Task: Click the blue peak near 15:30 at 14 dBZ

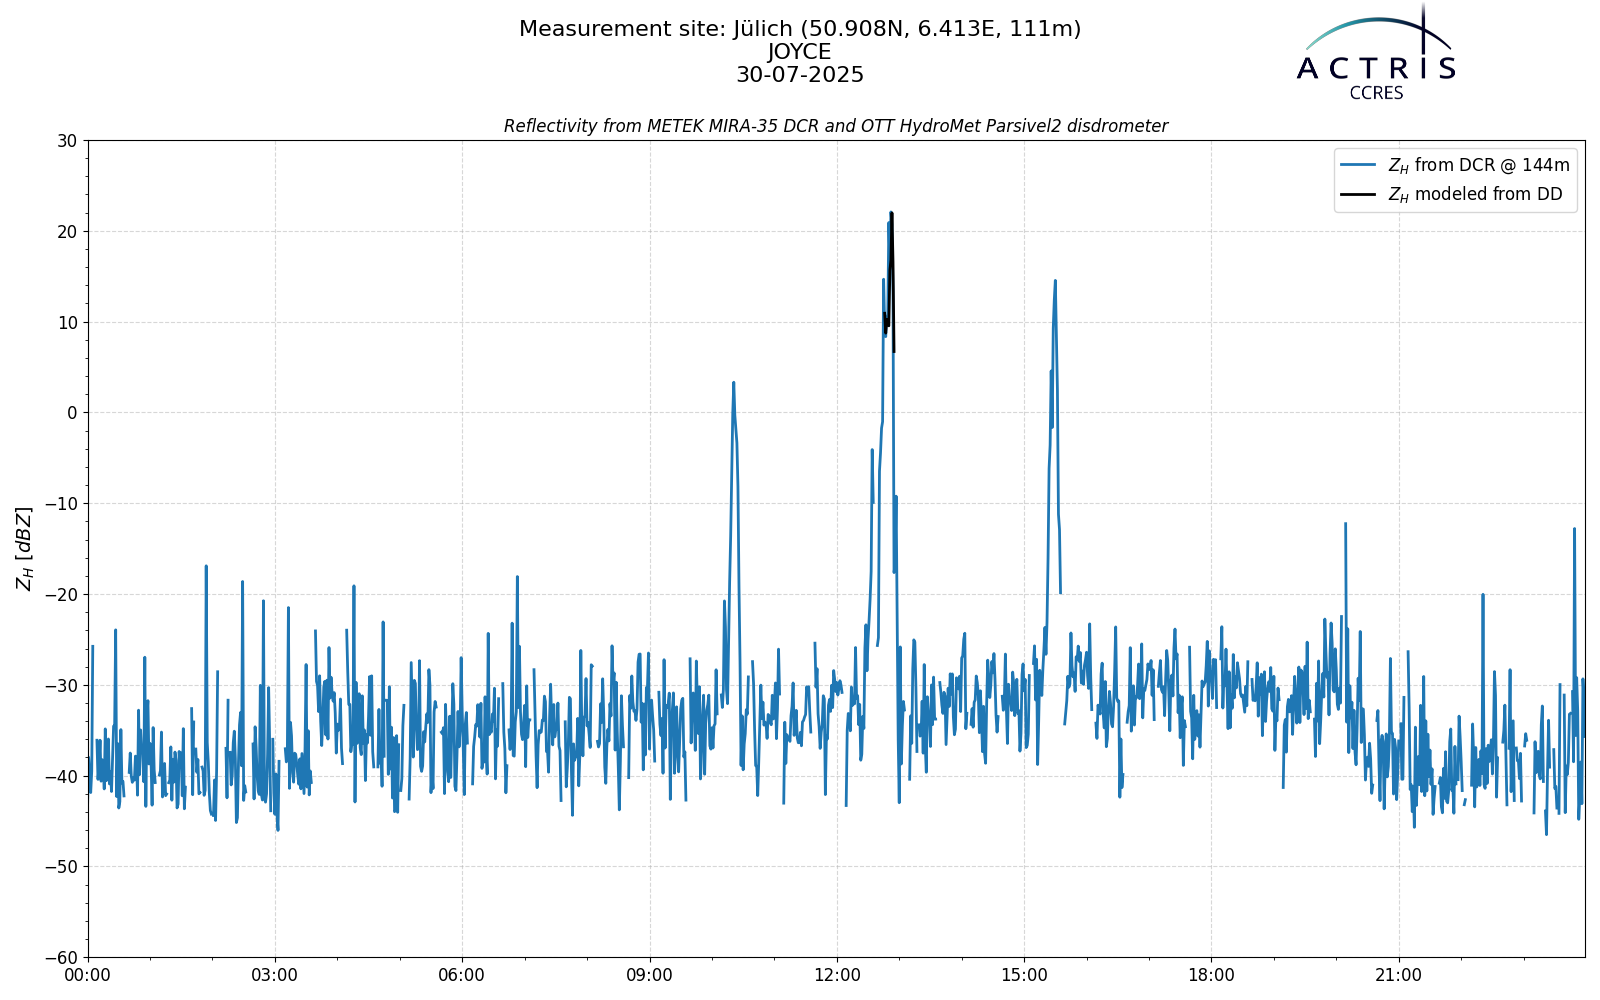Action: click(x=1055, y=282)
